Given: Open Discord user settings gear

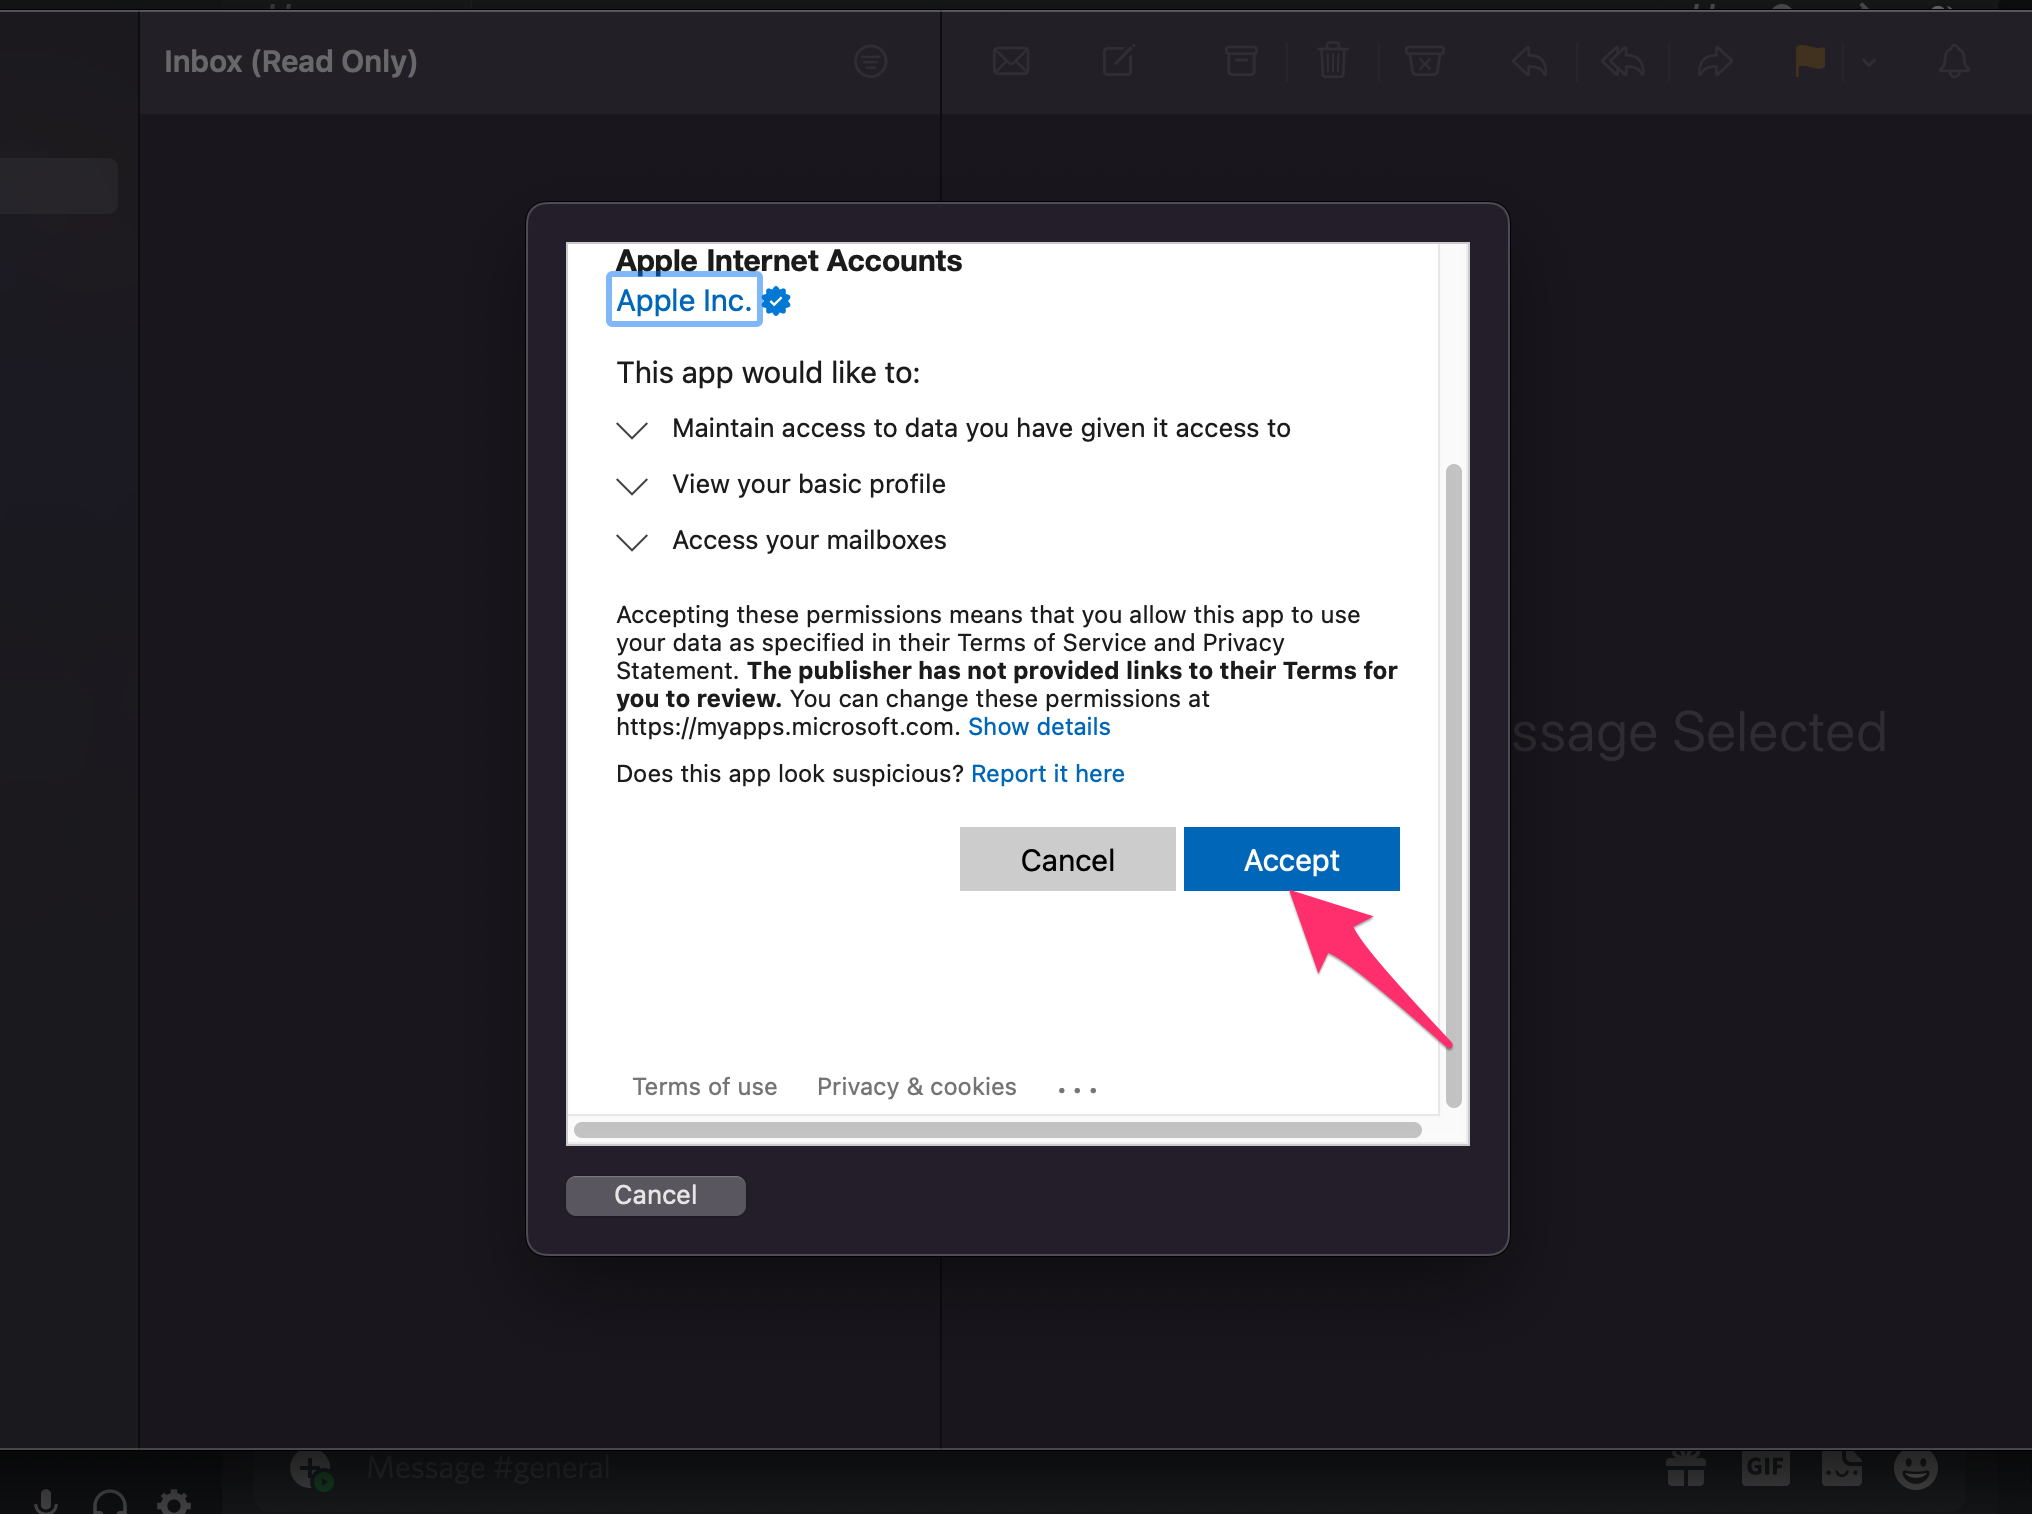Looking at the screenshot, I should [174, 1502].
